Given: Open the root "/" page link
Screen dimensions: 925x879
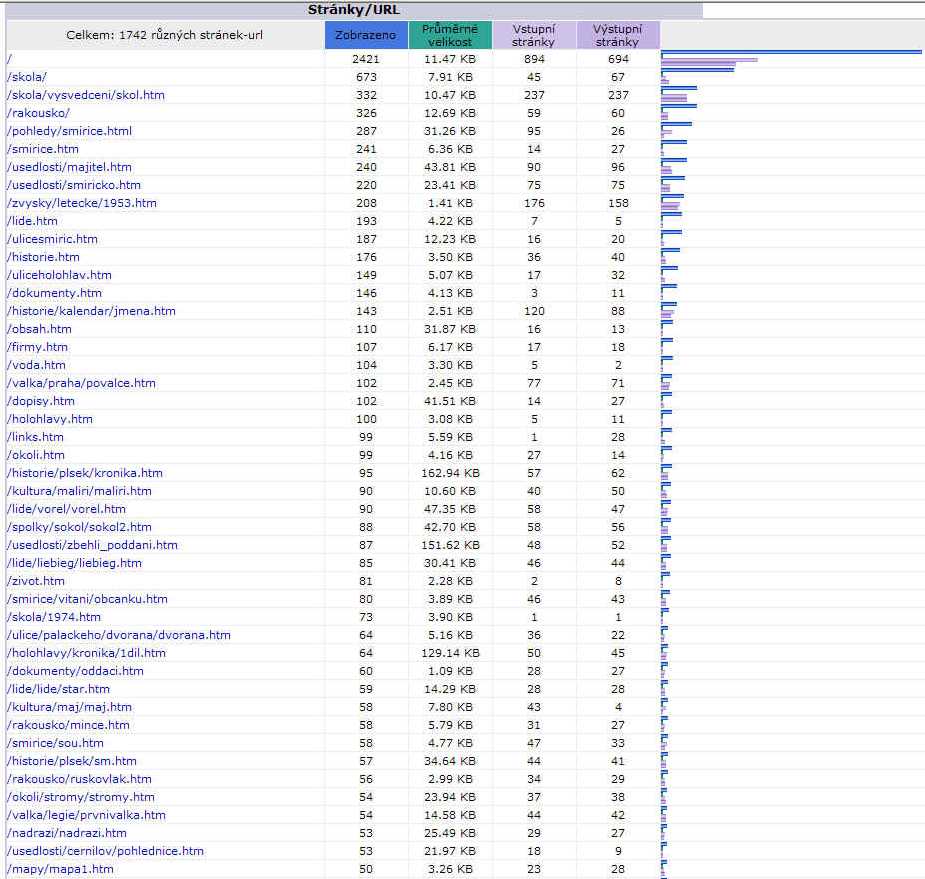Looking at the screenshot, I should pyautogui.click(x=9, y=59).
